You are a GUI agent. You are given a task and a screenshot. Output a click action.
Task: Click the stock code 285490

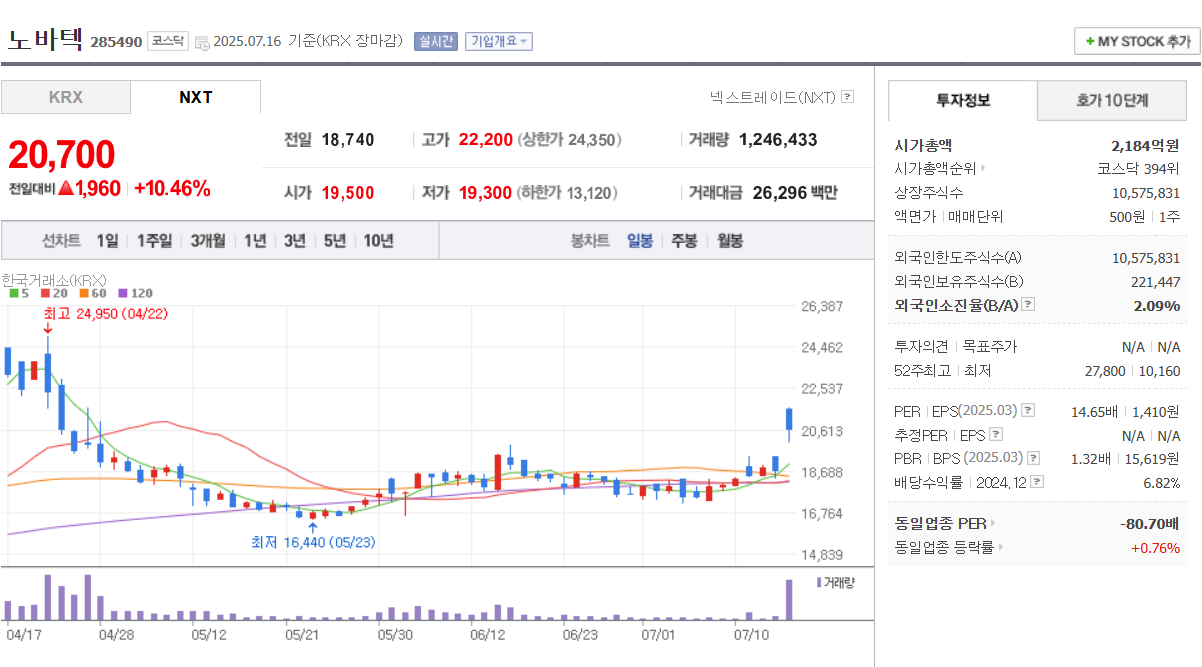[x=116, y=42]
